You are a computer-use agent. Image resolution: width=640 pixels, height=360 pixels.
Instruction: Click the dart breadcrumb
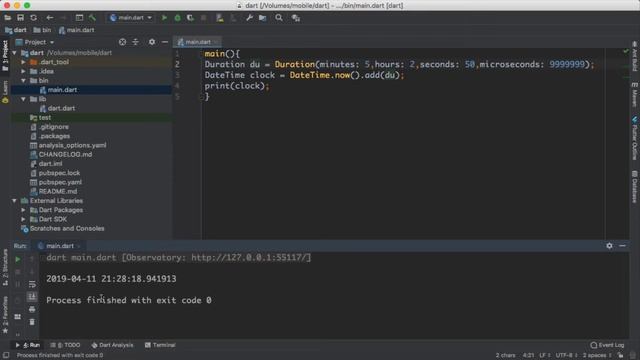[16, 30]
